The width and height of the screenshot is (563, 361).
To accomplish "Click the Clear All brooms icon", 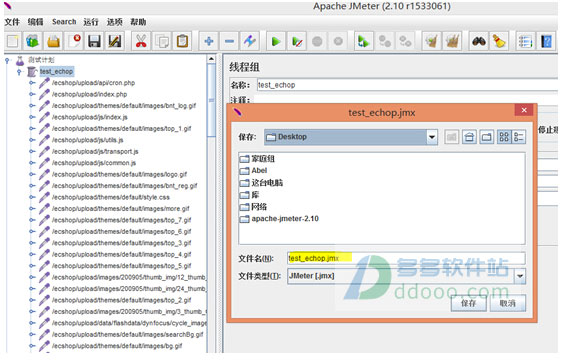I will (x=452, y=42).
